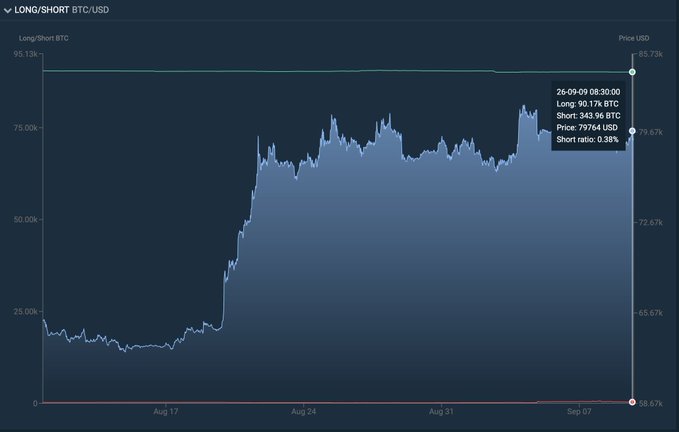
Task: Click tooltip line Short: 343.96 BTC
Action: tap(588, 116)
